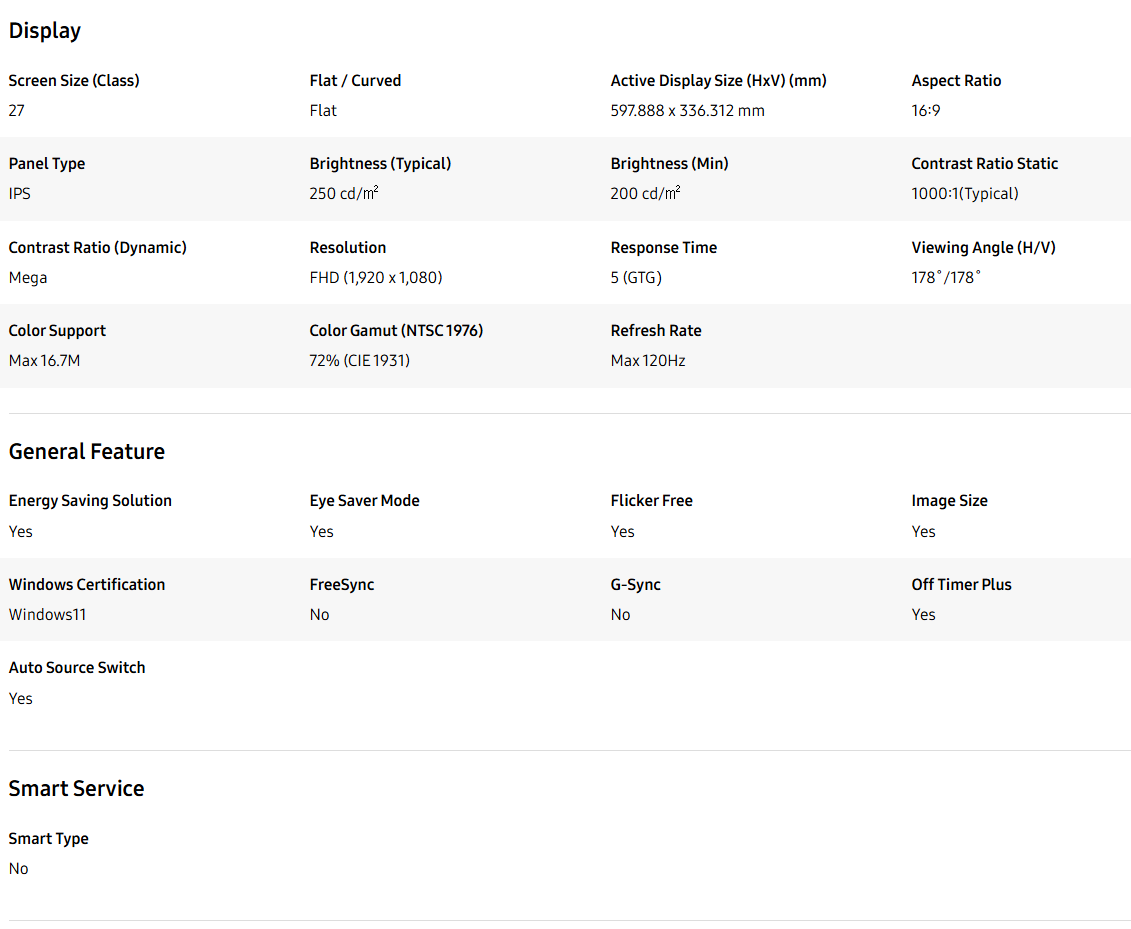Click the Windows11 certification value

point(47,615)
